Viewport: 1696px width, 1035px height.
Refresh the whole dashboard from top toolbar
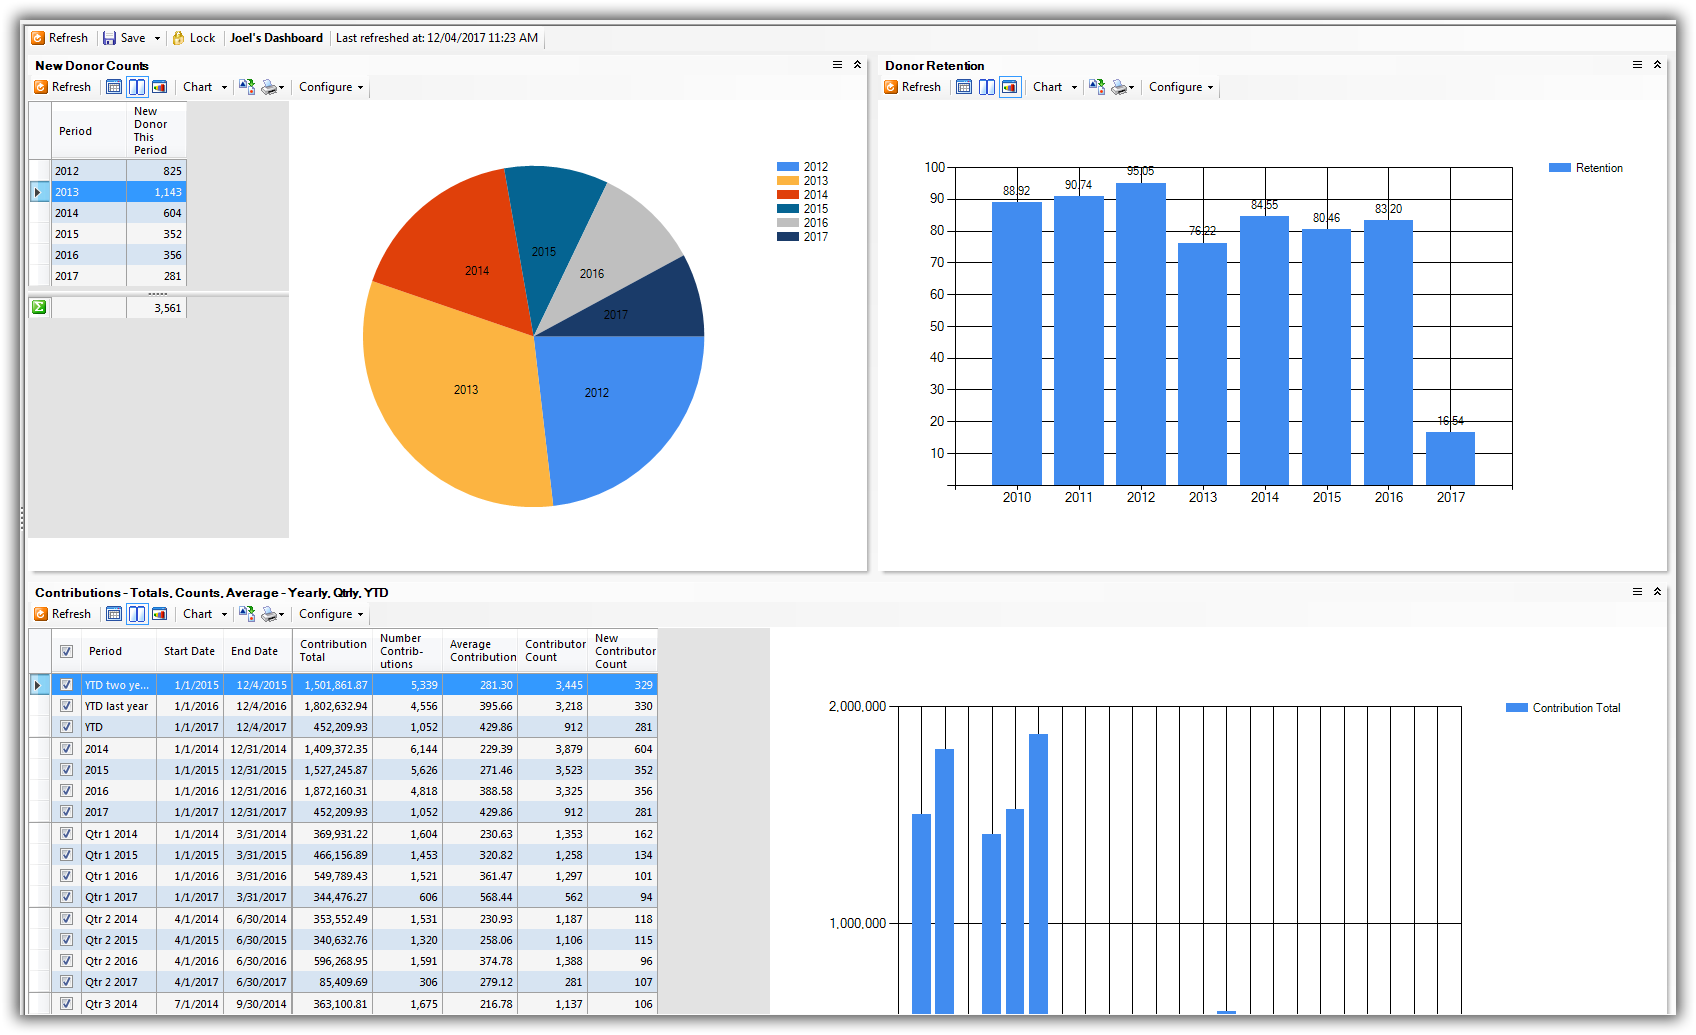pos(59,38)
